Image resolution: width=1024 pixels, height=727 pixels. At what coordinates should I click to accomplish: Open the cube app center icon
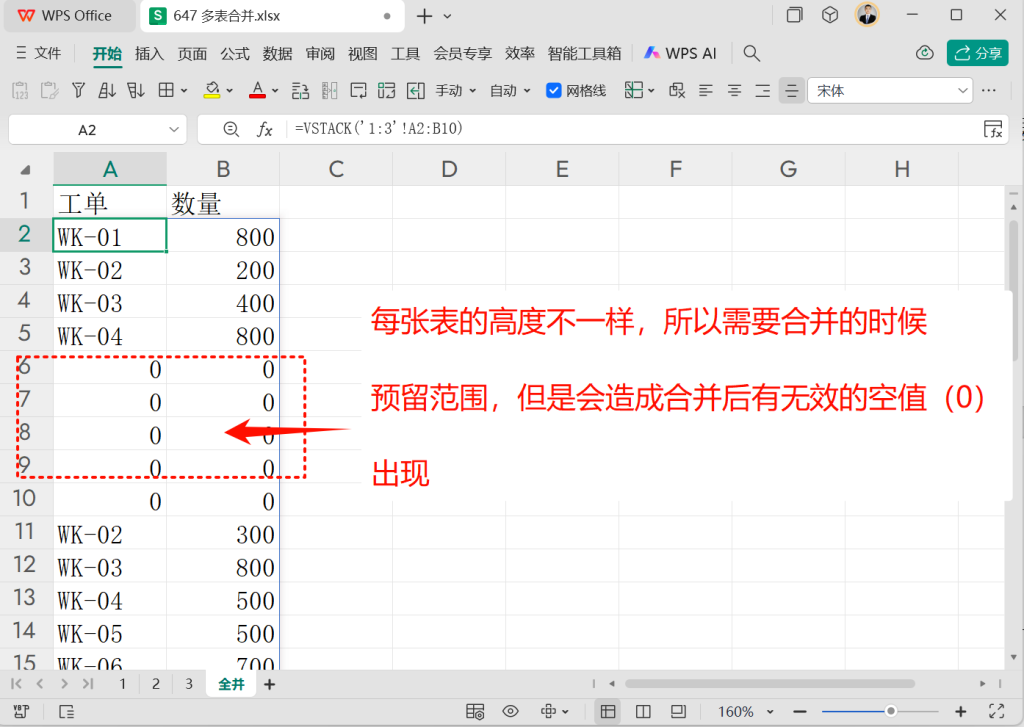point(830,15)
